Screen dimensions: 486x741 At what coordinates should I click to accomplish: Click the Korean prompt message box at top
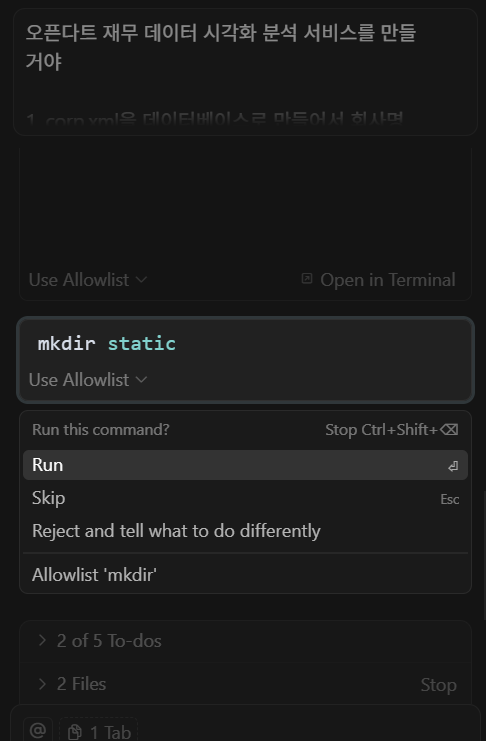click(245, 72)
